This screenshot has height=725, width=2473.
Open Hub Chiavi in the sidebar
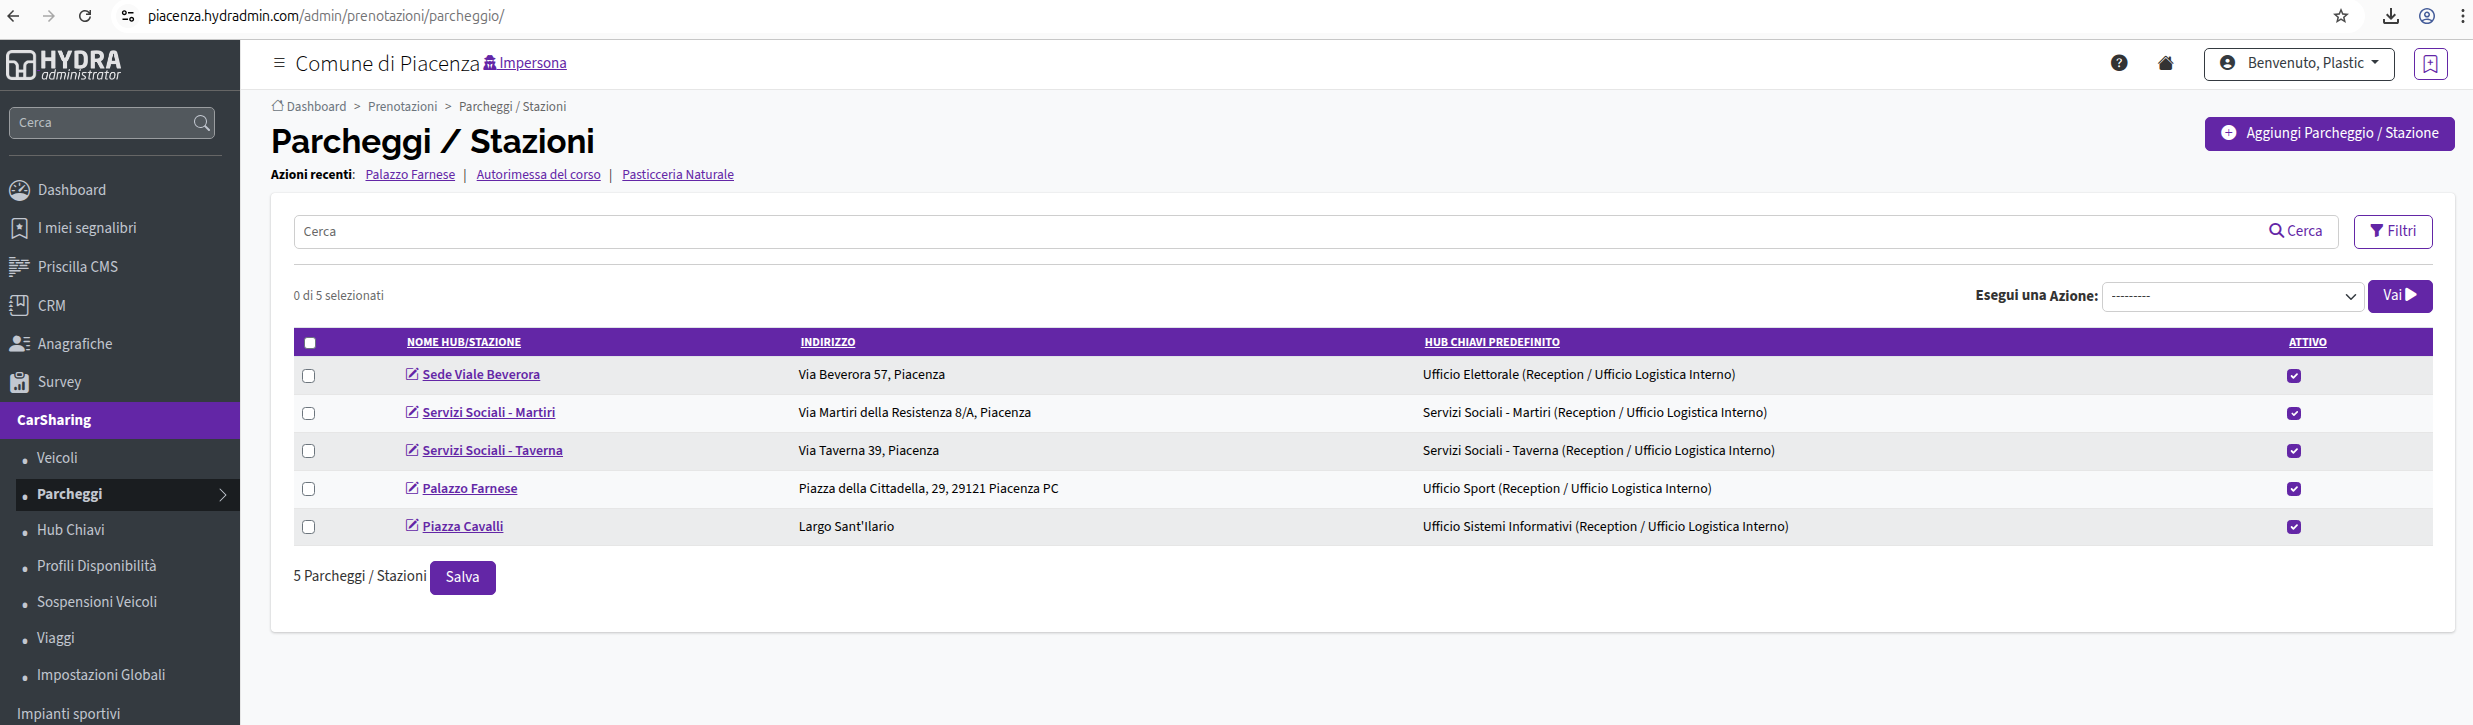coord(70,530)
